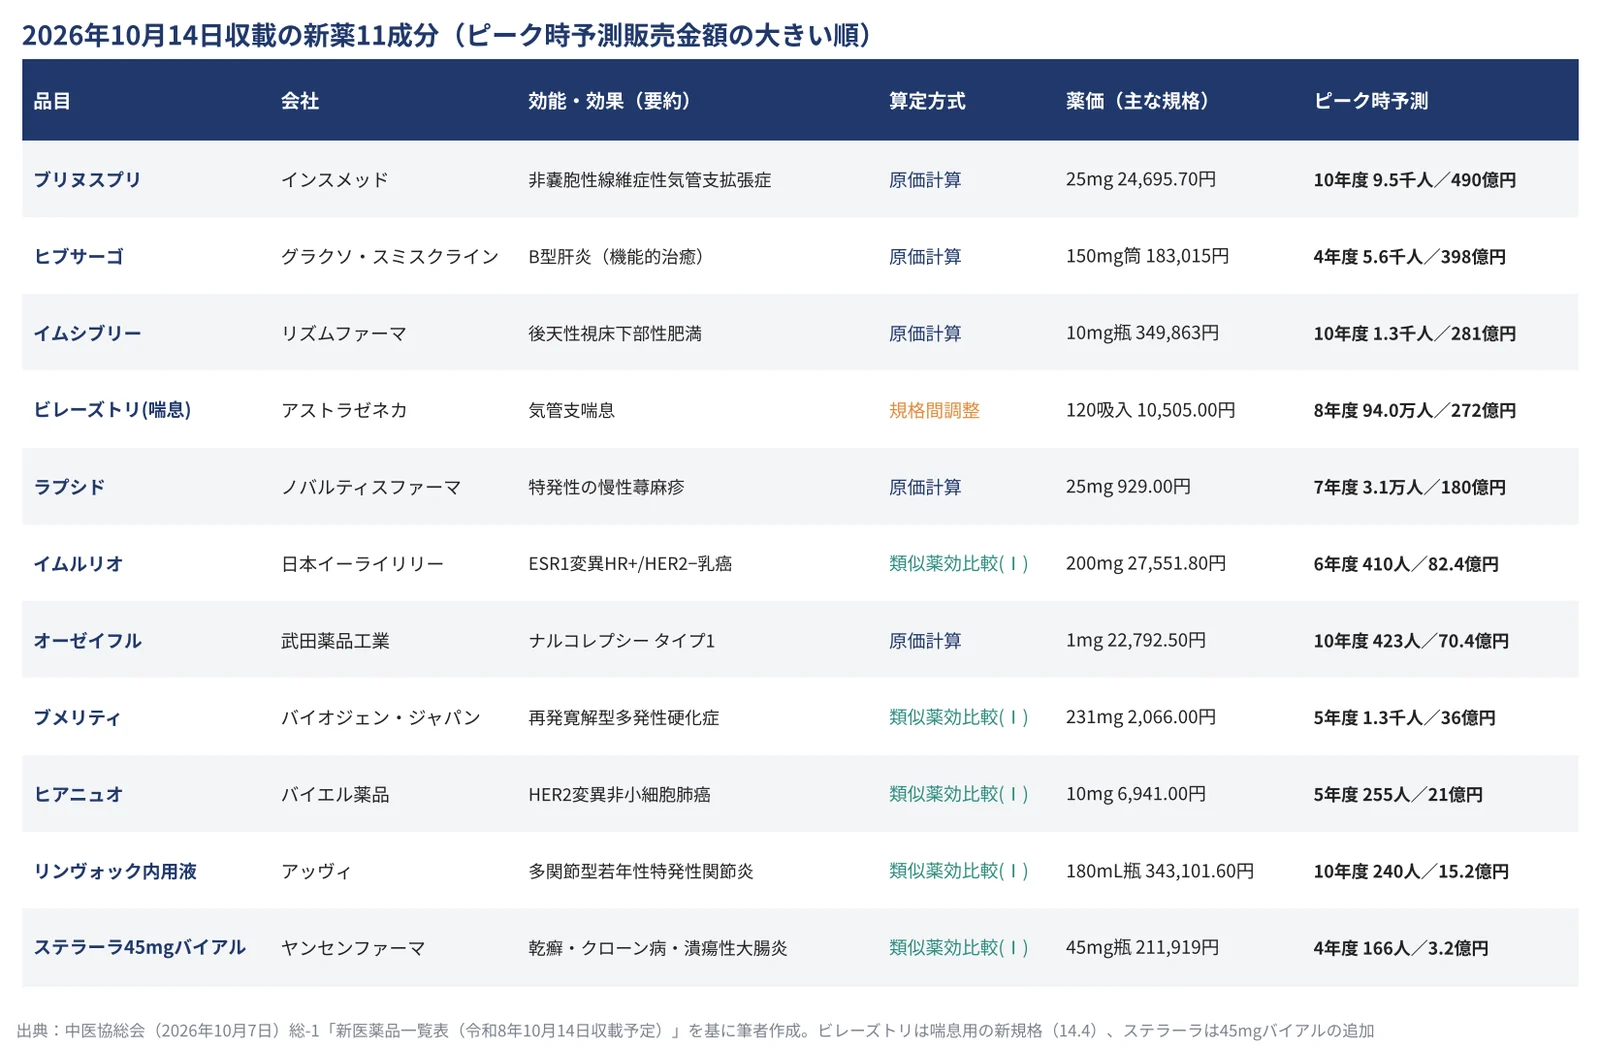Click the 薬価(主な規格) column header
This screenshot has width=1600, height=1047.
coord(1138,101)
